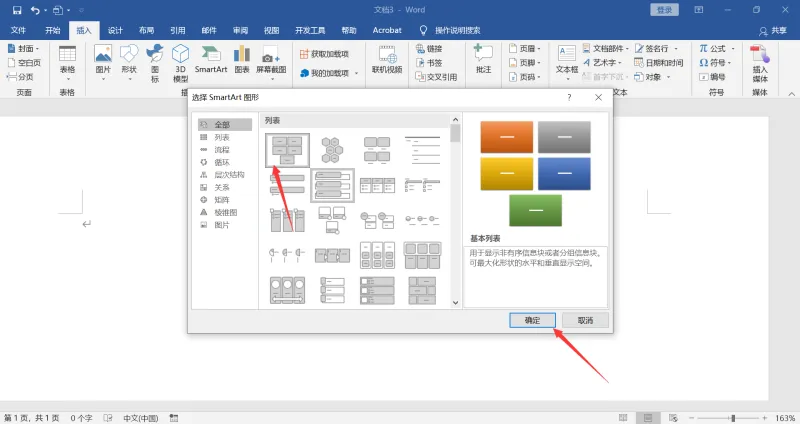Click scroll up arrow in SmartArt list
The width and height of the screenshot is (800, 424).
pos(455,120)
